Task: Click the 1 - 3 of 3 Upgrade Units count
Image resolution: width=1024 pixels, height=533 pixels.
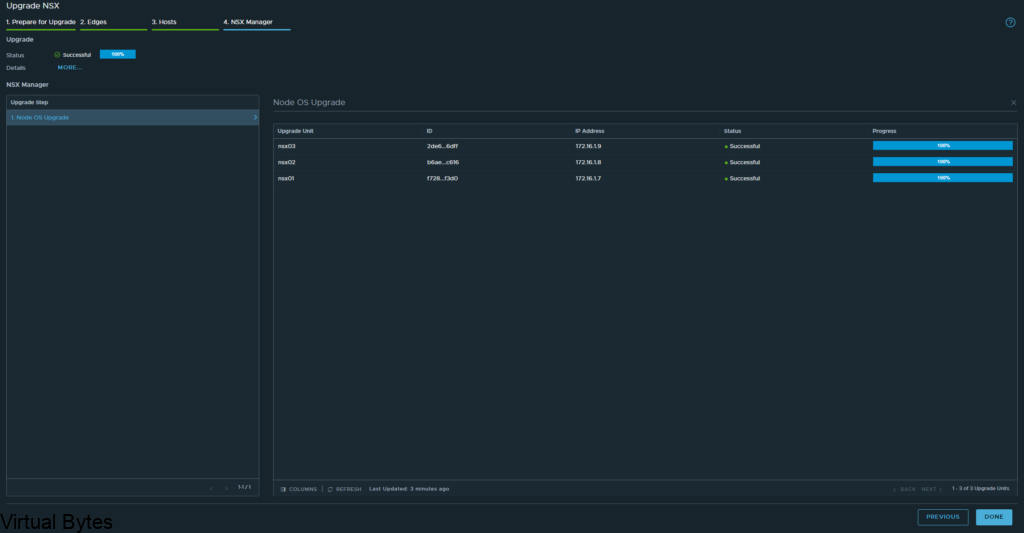Action: (x=980, y=489)
